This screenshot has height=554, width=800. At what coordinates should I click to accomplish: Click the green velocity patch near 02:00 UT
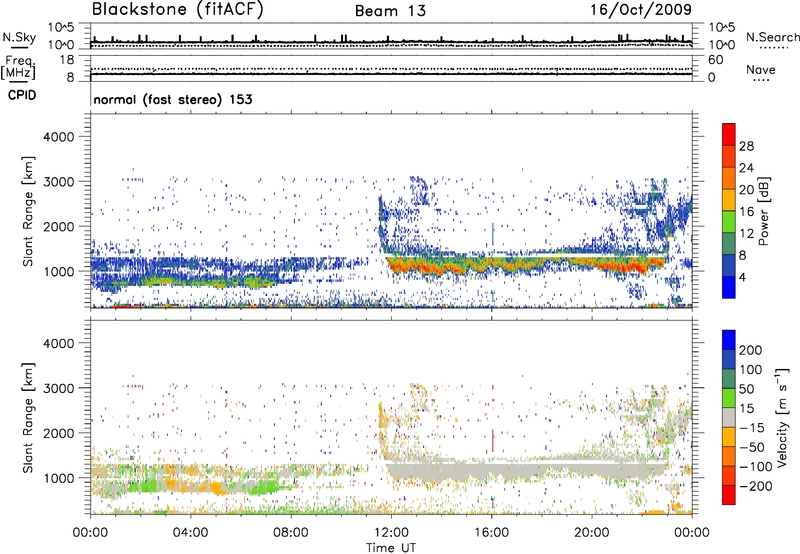pos(143,486)
